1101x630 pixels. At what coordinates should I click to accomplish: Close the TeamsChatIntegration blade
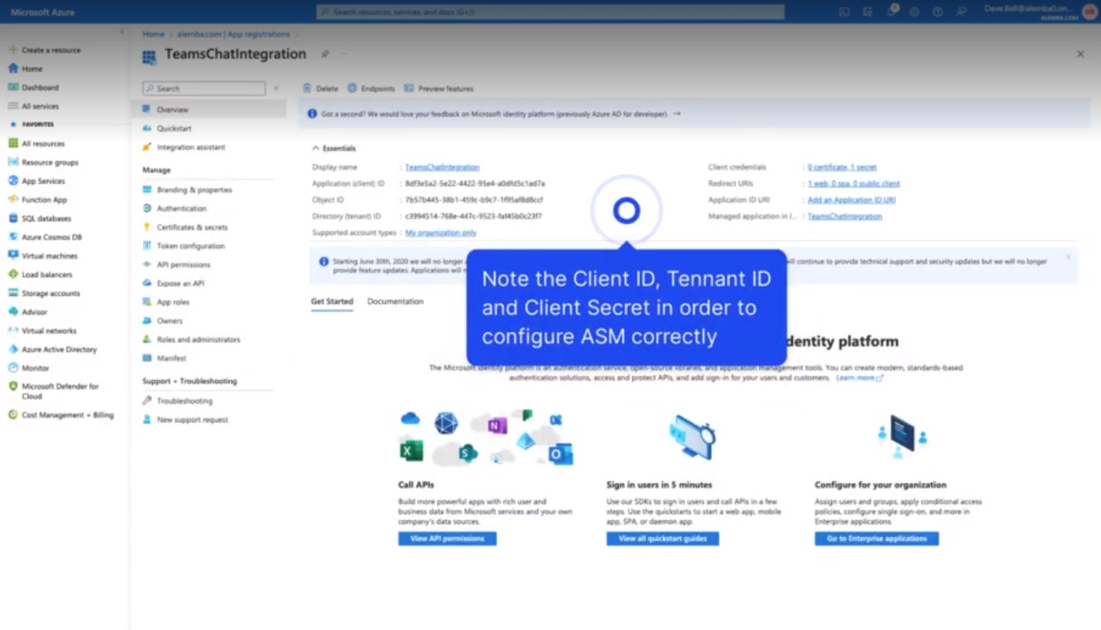[x=1080, y=54]
